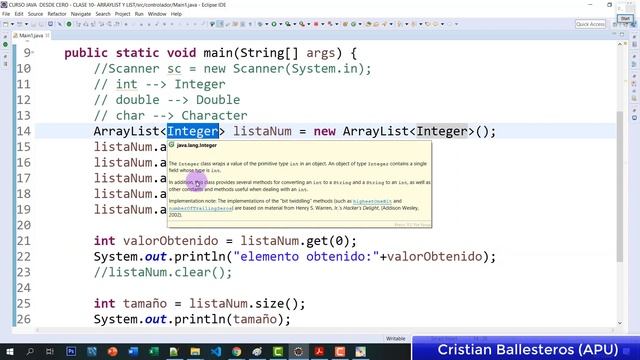Click the "elemento obtenido:" string on line 22
Viewport: 640px width, 360px height.
point(307,257)
